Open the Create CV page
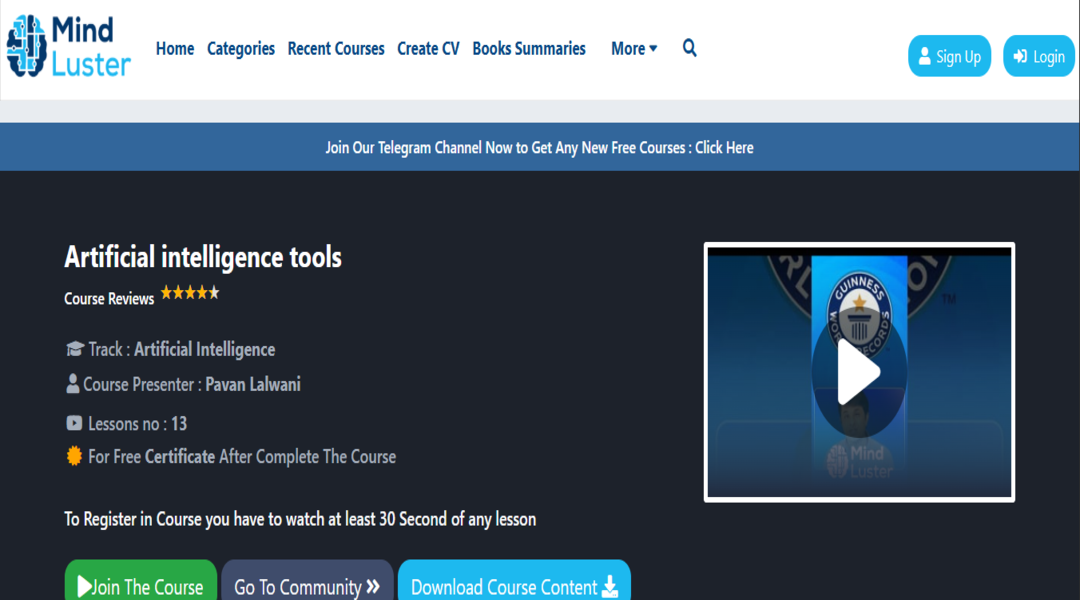This screenshot has width=1080, height=600. click(x=428, y=49)
